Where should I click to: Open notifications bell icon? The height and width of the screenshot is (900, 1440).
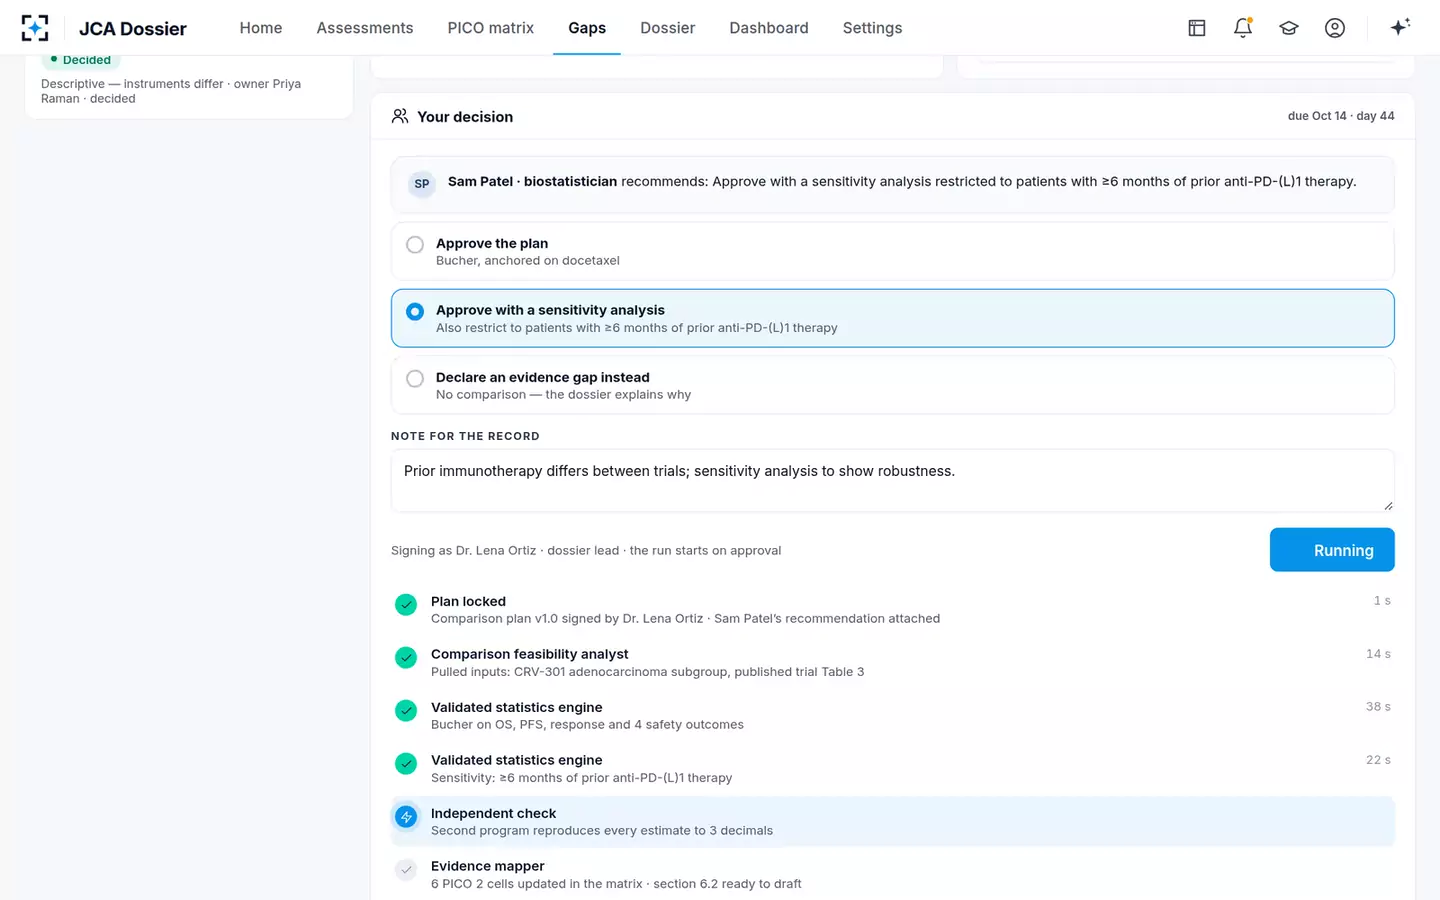(x=1243, y=28)
